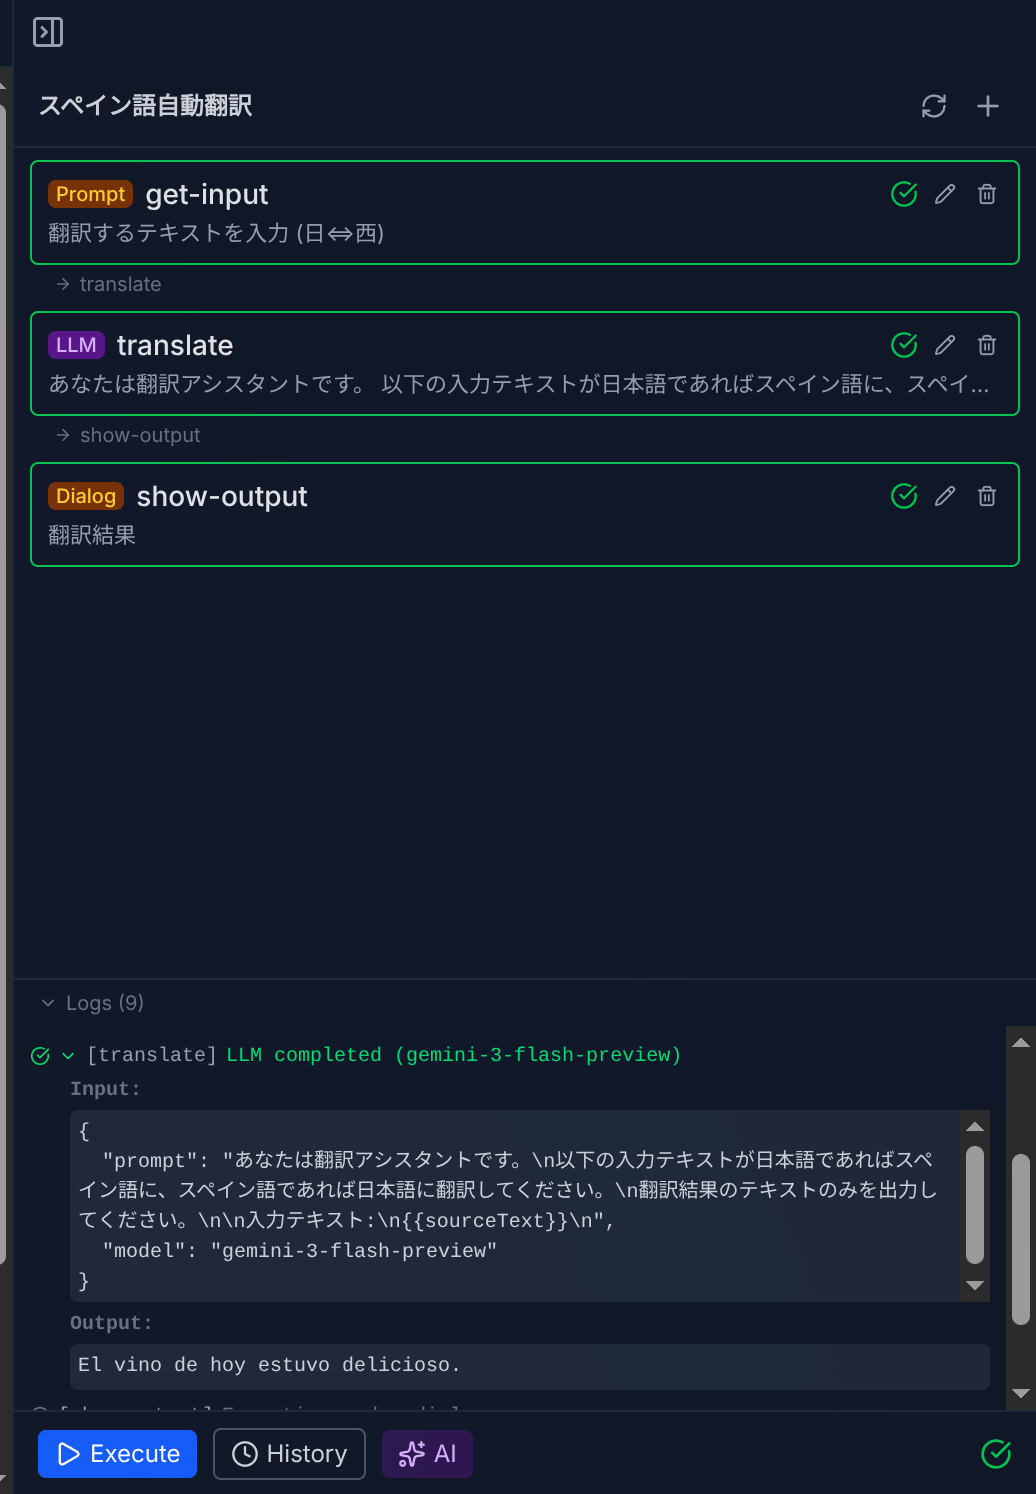Collapse the LLM completed log entry
Screen dimensions: 1036x1494
point(67,1054)
